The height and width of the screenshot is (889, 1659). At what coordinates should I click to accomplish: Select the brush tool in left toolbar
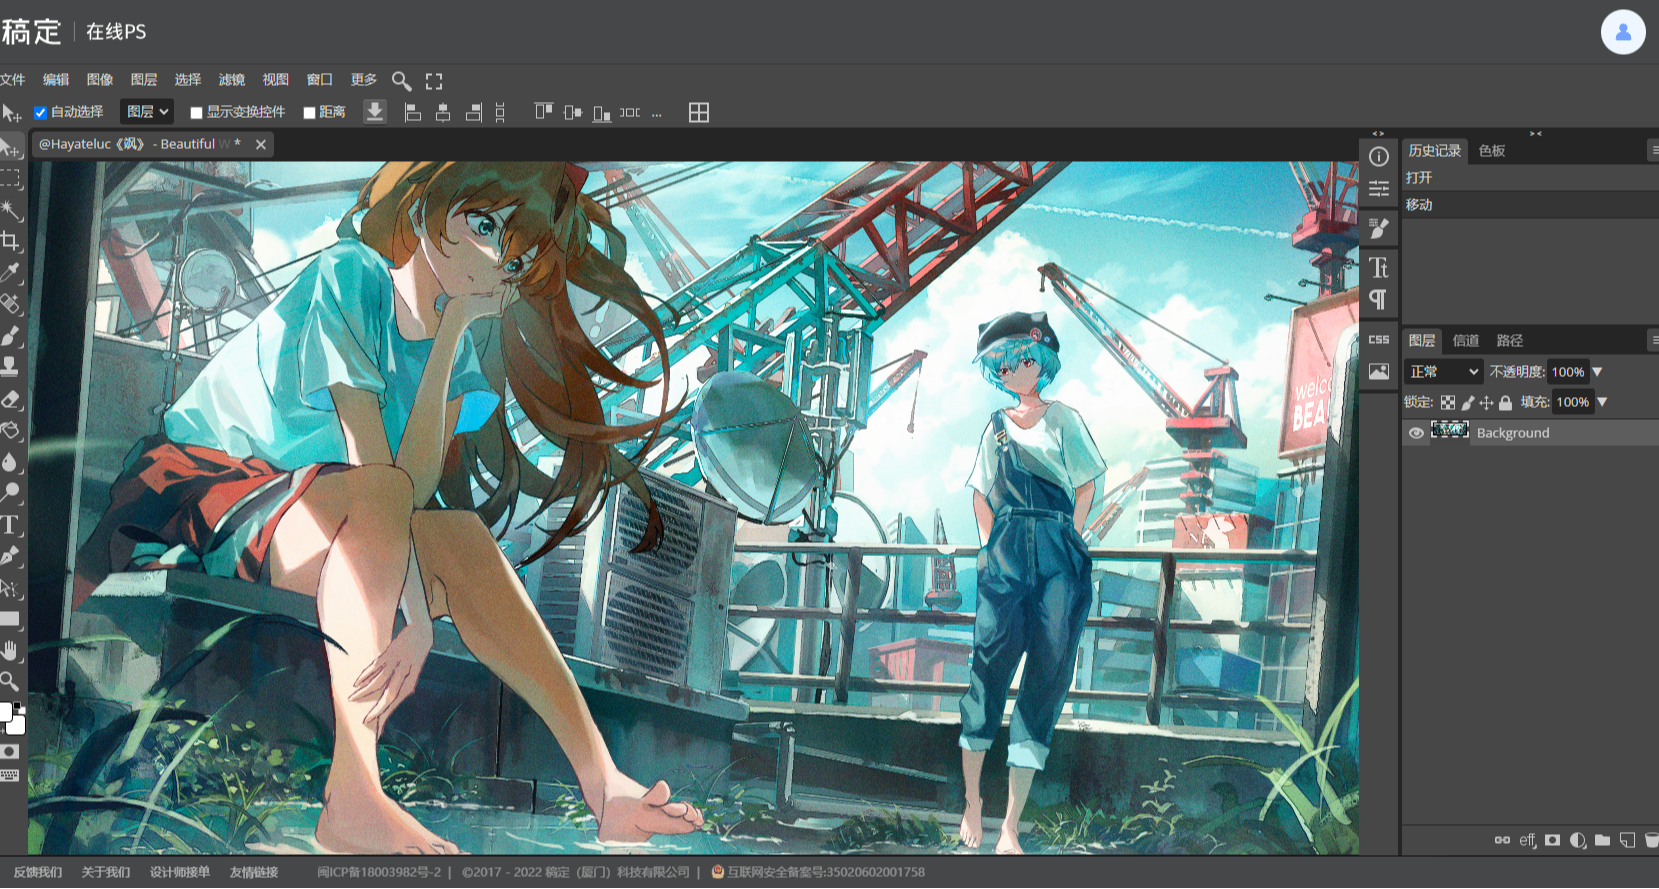(10, 335)
